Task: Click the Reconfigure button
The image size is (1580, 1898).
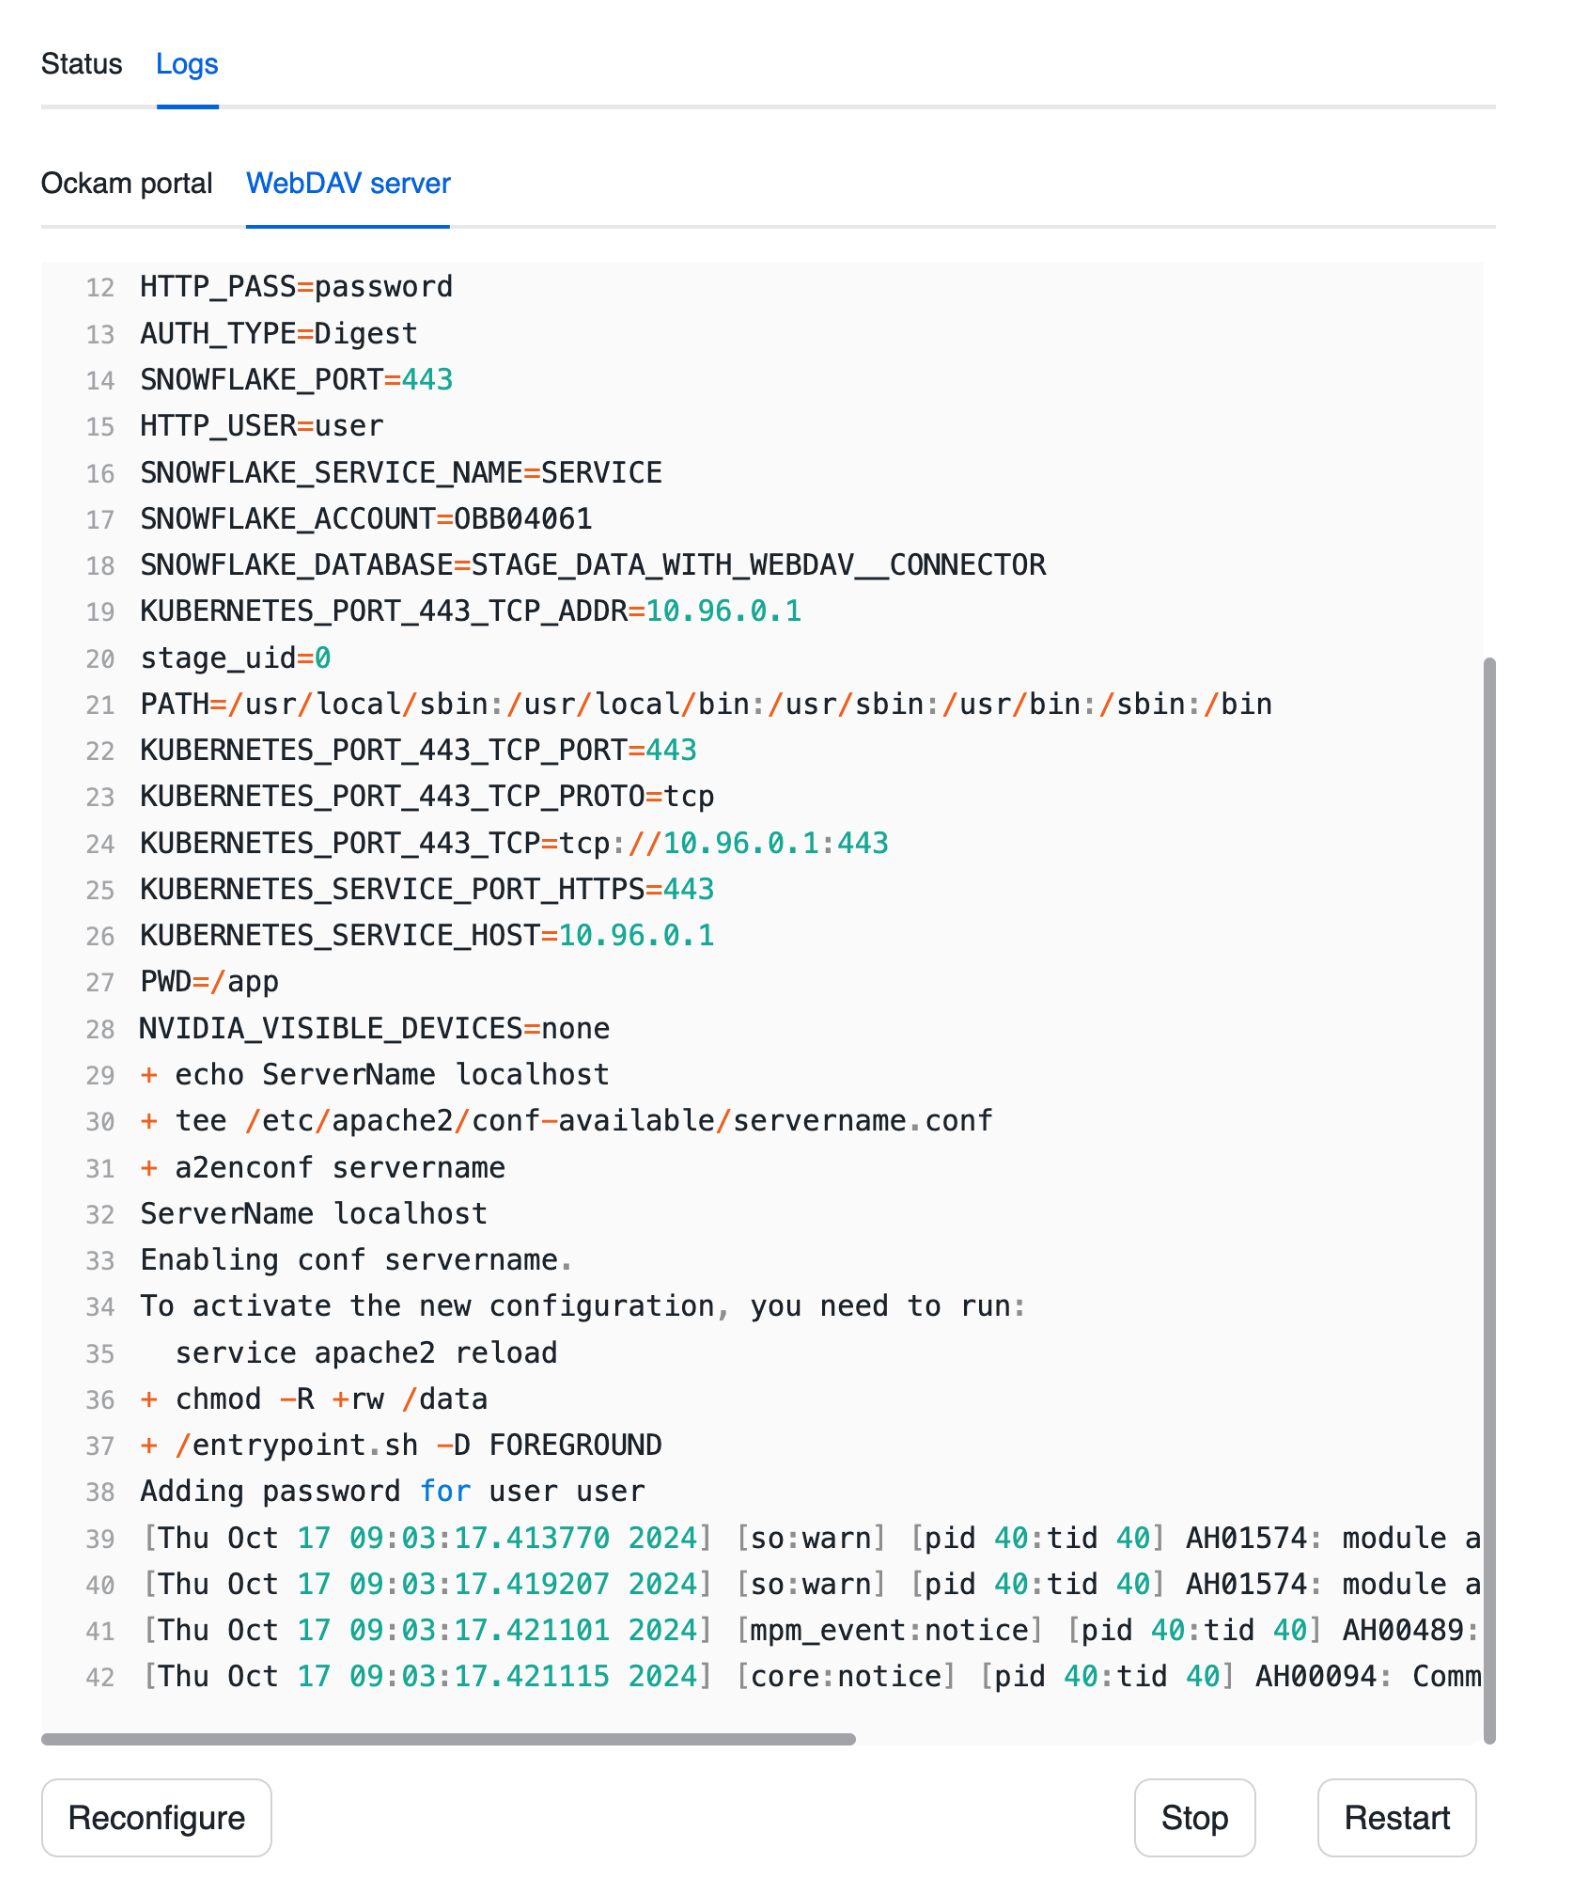Action: [x=156, y=1817]
